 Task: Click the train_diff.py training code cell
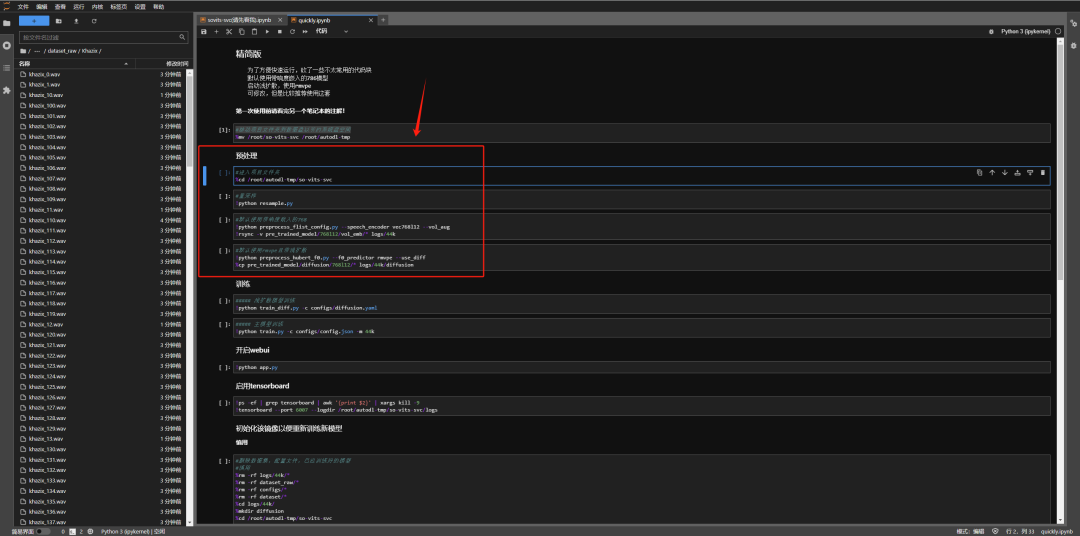click(x=641, y=304)
